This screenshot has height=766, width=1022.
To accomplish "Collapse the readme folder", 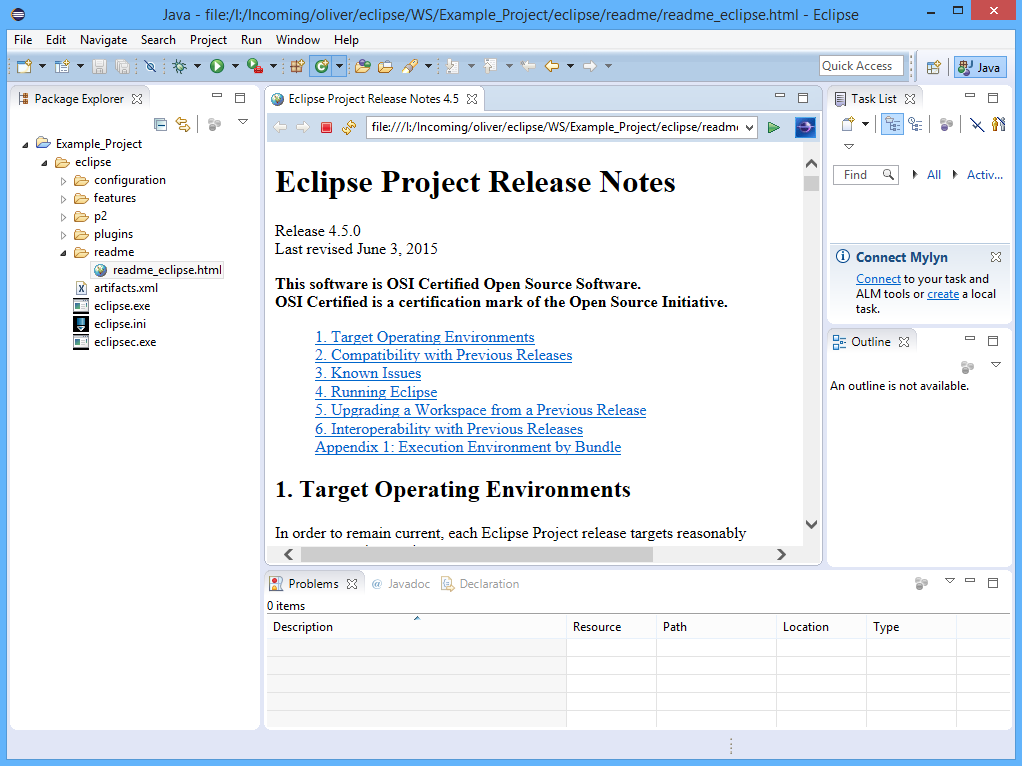I will click(x=63, y=253).
